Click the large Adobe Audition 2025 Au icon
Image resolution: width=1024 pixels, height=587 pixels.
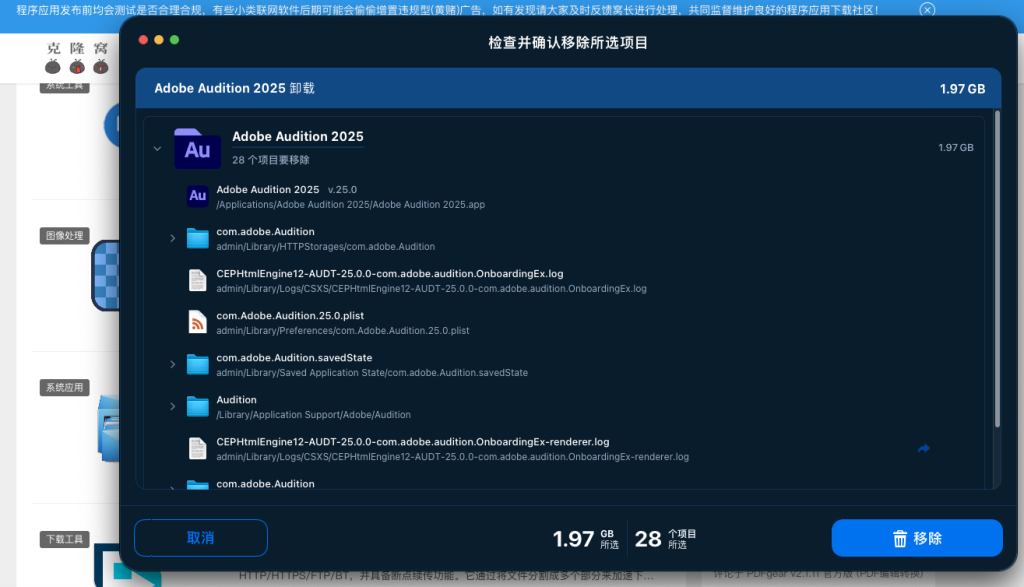pyautogui.click(x=197, y=149)
